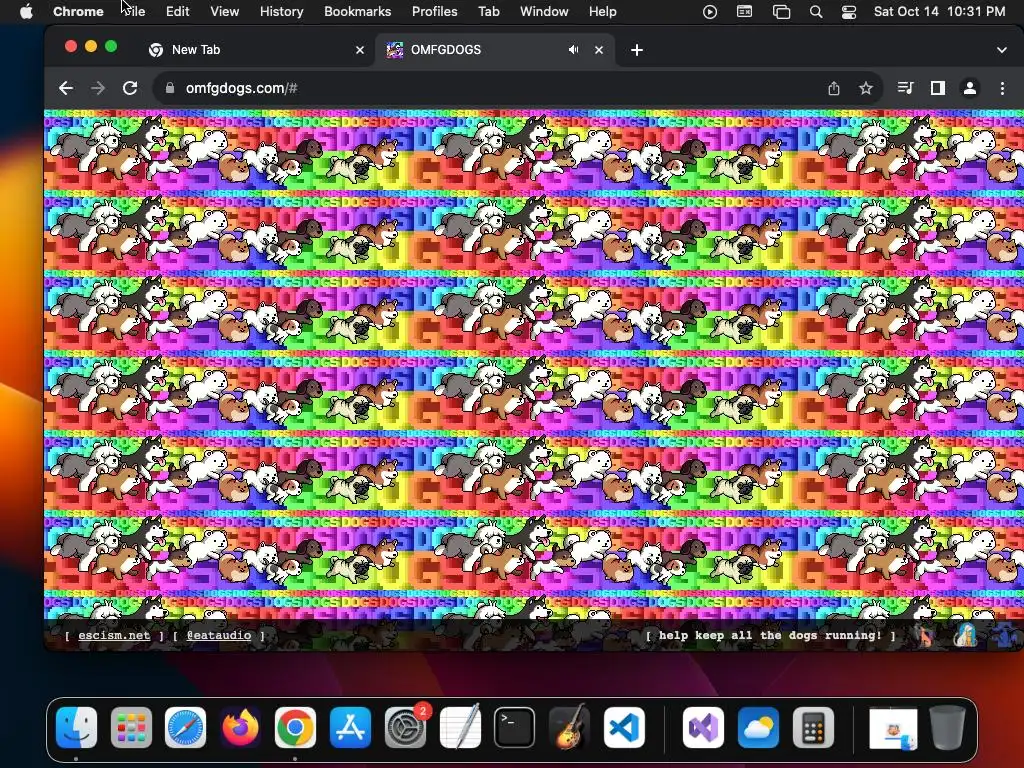Close the New Tab tab
Image resolution: width=1024 pixels, height=768 pixels.
pos(360,50)
